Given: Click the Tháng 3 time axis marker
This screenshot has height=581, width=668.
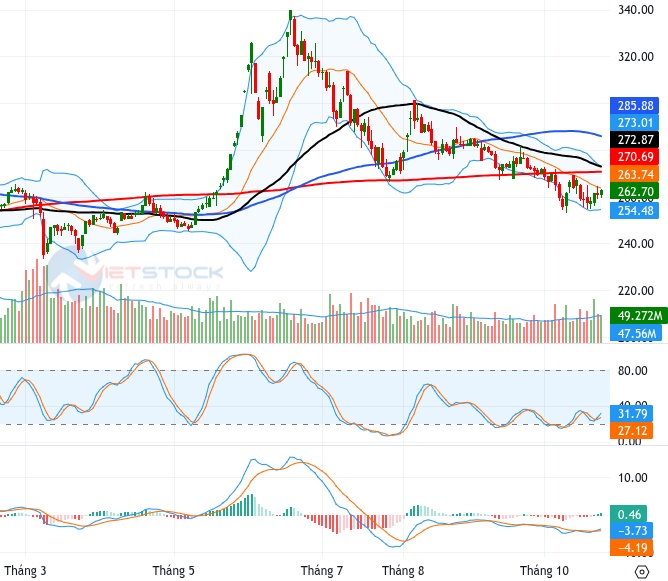Looking at the screenshot, I should click(25, 570).
